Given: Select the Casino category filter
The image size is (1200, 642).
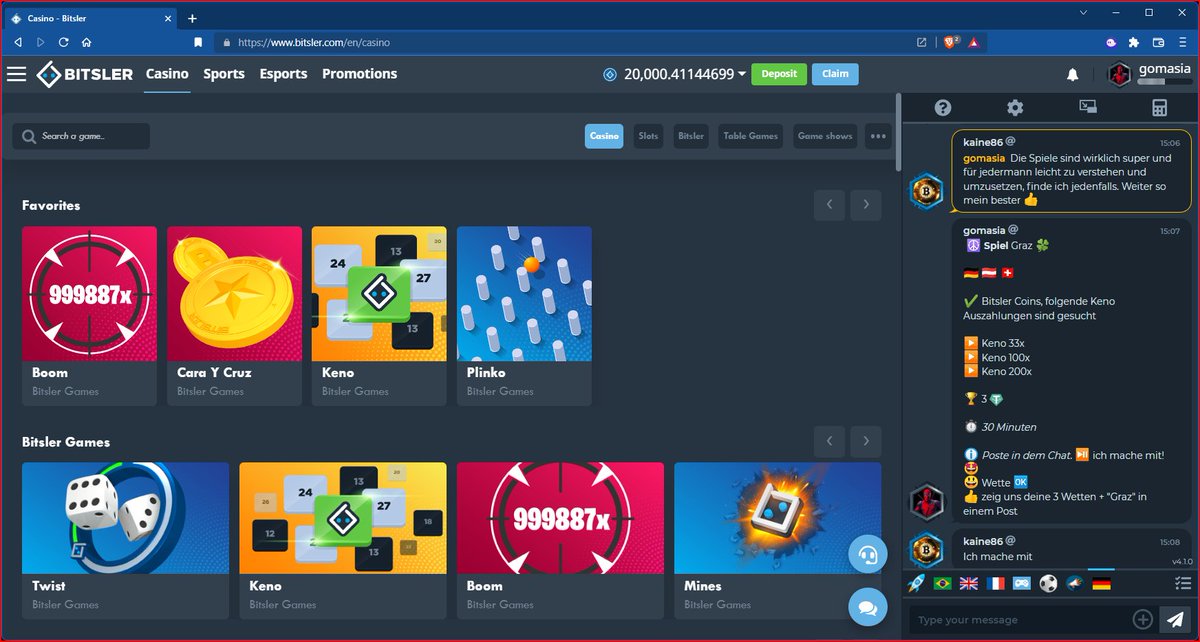Looking at the screenshot, I should click(604, 136).
